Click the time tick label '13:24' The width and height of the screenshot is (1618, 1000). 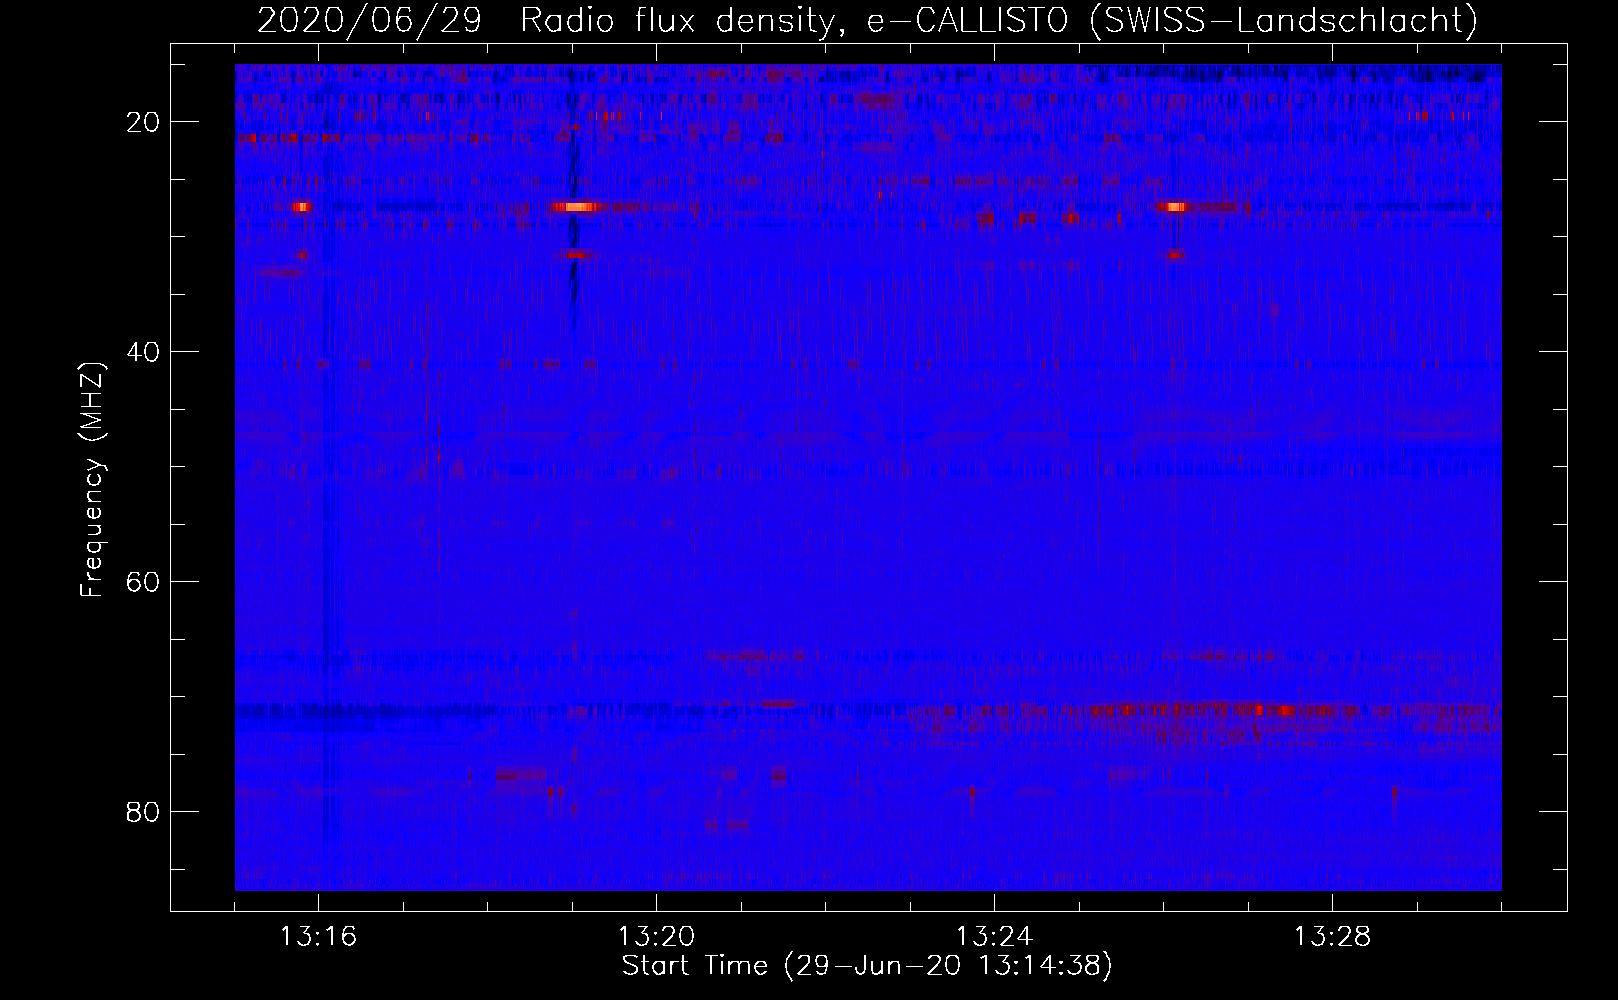pyautogui.click(x=995, y=937)
